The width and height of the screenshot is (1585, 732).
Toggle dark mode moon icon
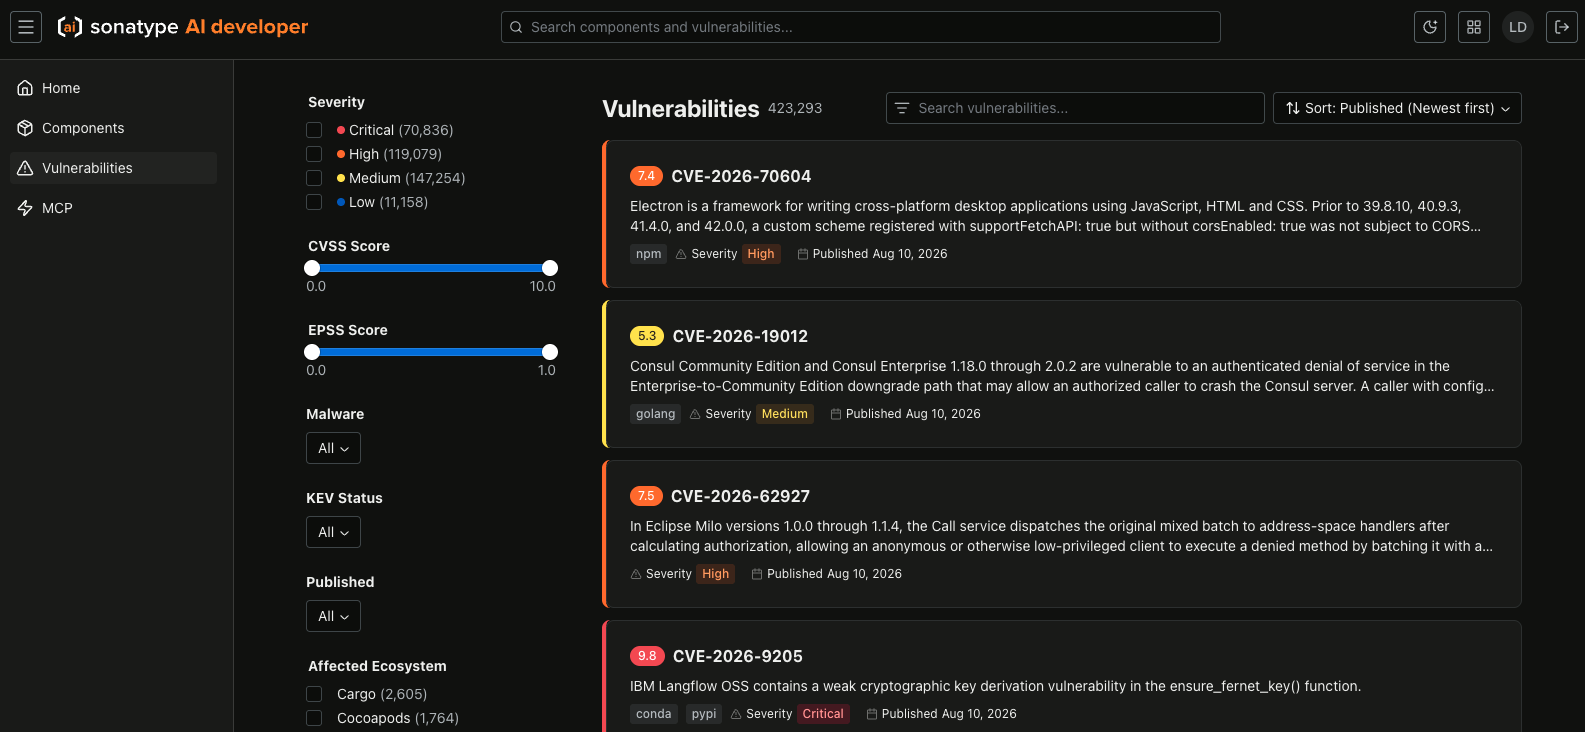point(1430,27)
